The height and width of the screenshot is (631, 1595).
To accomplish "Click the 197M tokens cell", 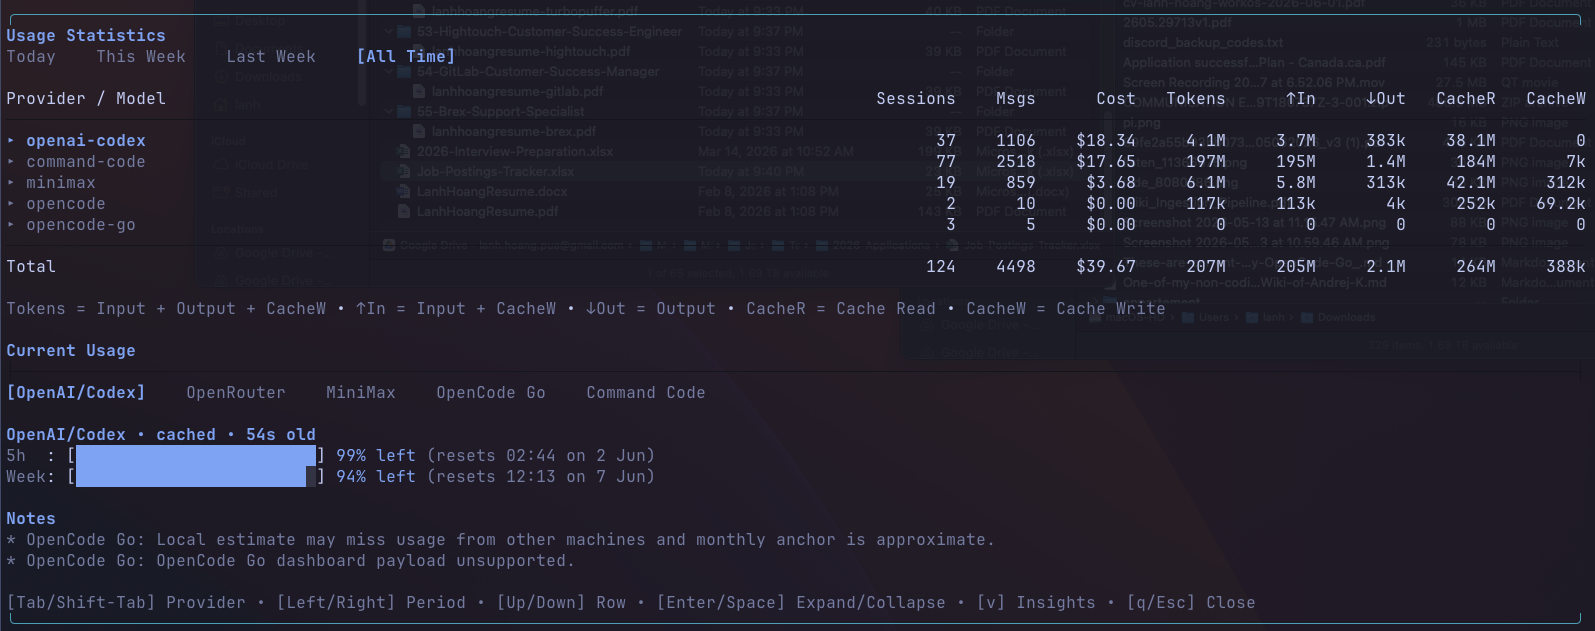I will 1206,162.
